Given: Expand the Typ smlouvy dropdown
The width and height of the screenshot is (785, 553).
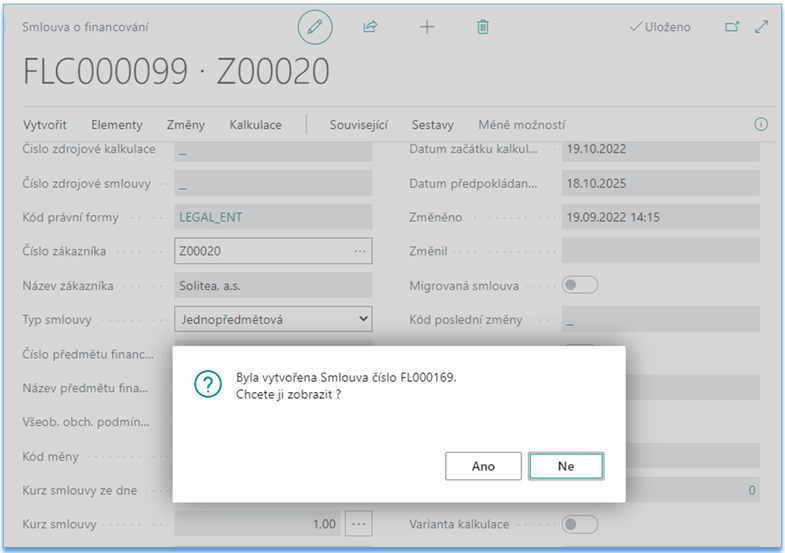Looking at the screenshot, I should click(x=362, y=319).
